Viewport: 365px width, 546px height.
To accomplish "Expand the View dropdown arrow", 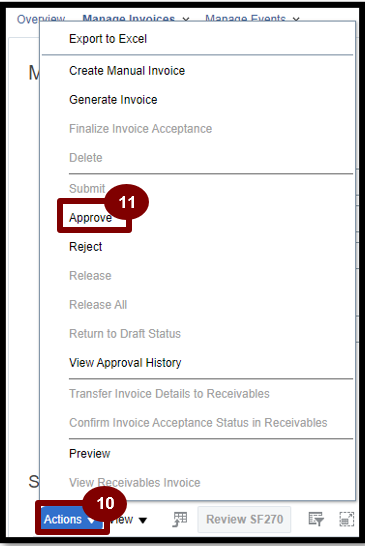I will pyautogui.click(x=142, y=520).
